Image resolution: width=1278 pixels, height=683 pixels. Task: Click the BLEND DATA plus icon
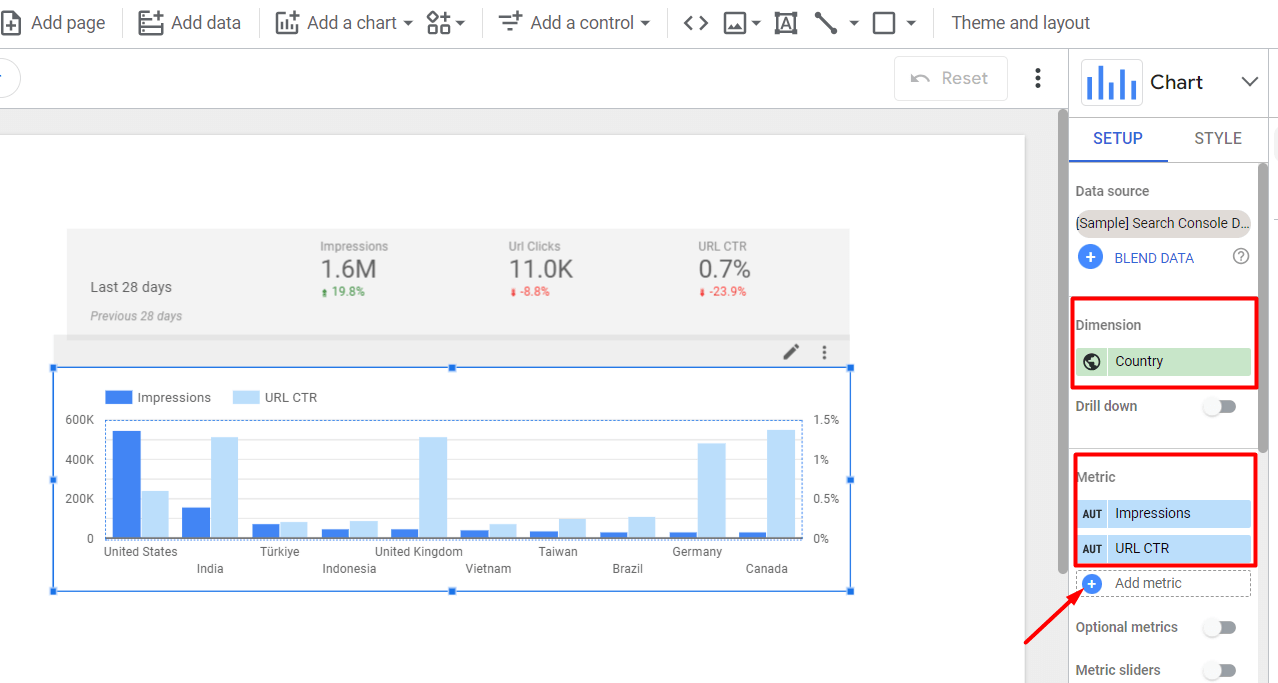click(x=1090, y=257)
